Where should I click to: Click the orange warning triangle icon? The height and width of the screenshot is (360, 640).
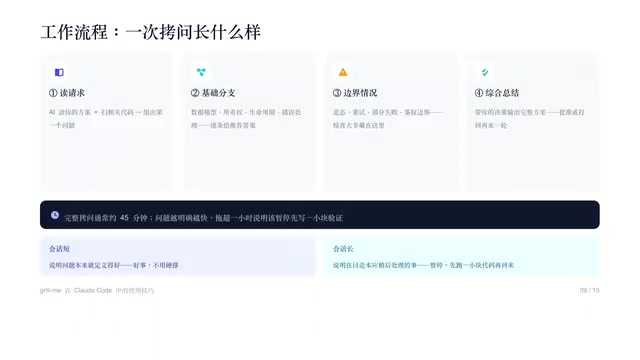pyautogui.click(x=343, y=72)
